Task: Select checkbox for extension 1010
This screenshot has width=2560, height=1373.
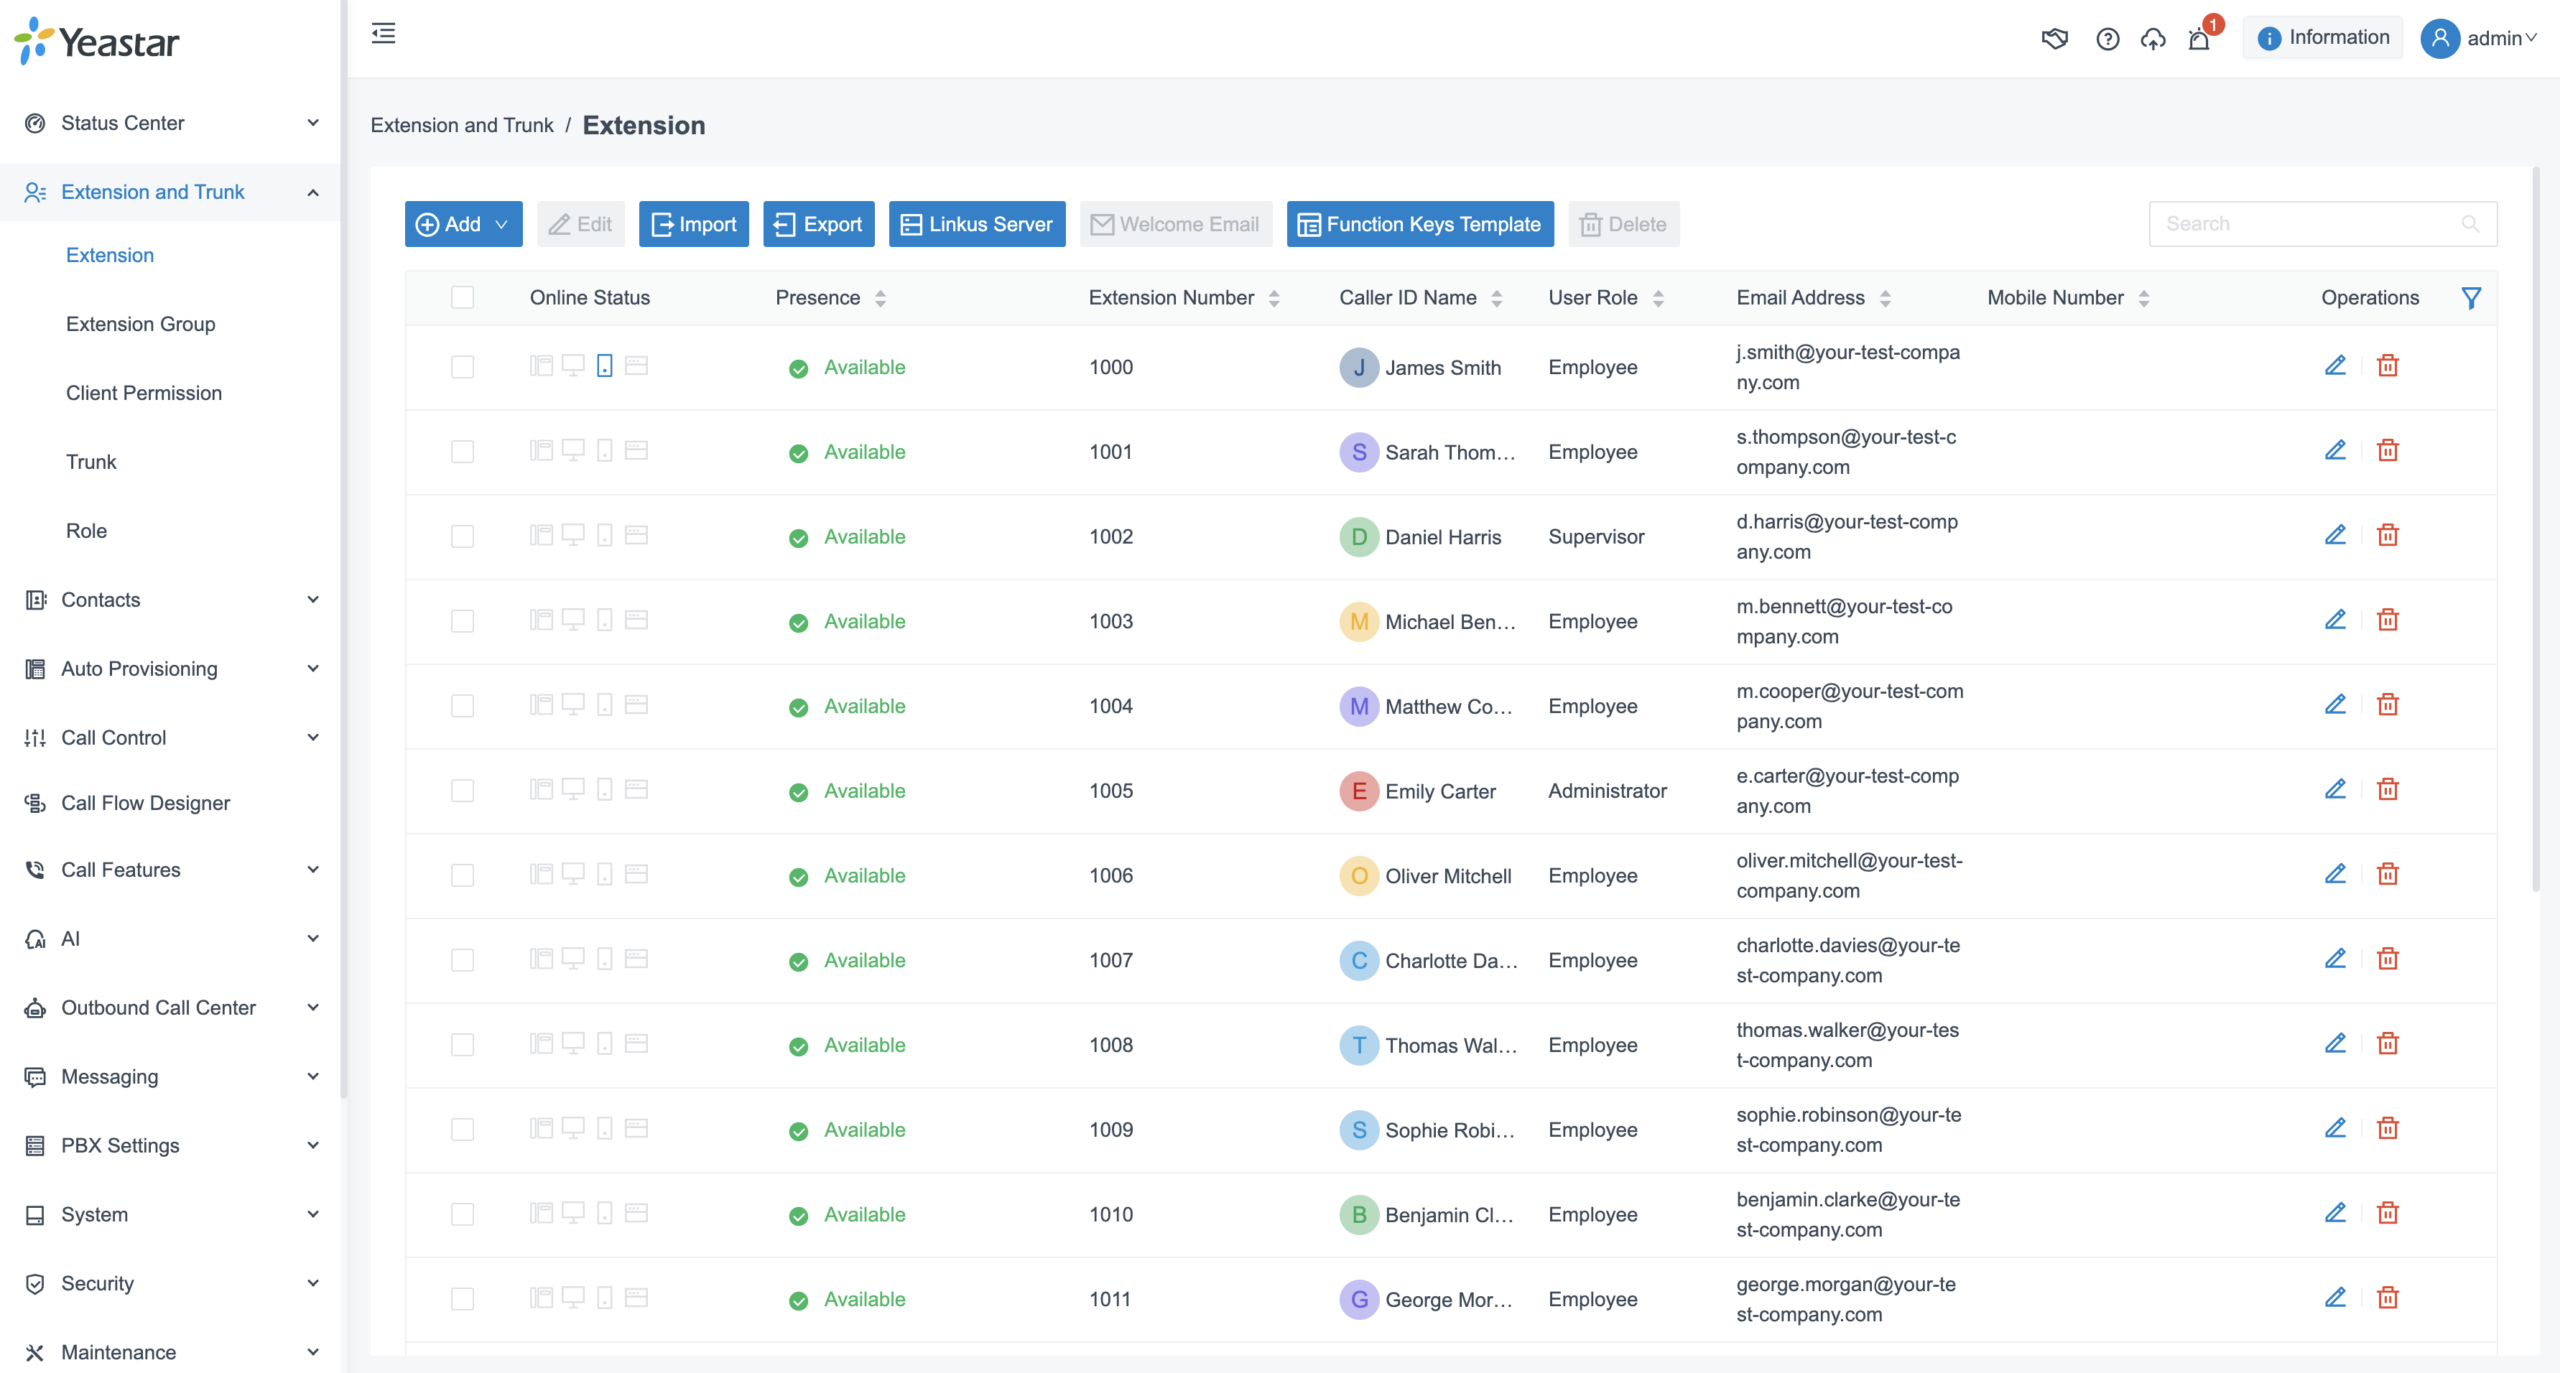Action: [462, 1214]
